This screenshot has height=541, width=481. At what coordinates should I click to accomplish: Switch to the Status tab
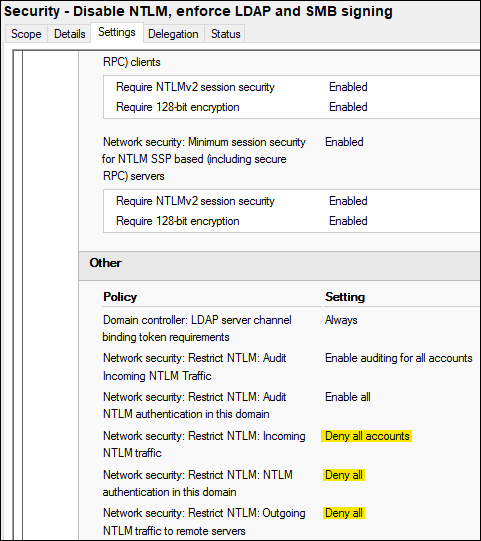[x=225, y=34]
